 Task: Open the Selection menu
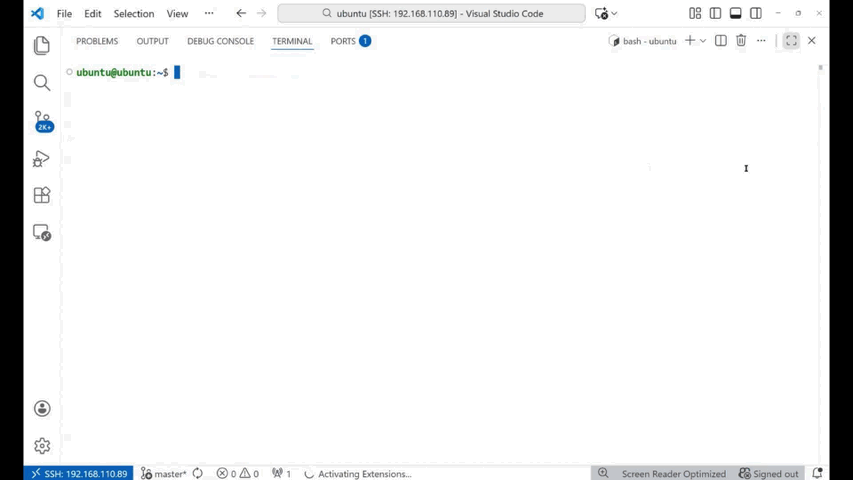(134, 14)
